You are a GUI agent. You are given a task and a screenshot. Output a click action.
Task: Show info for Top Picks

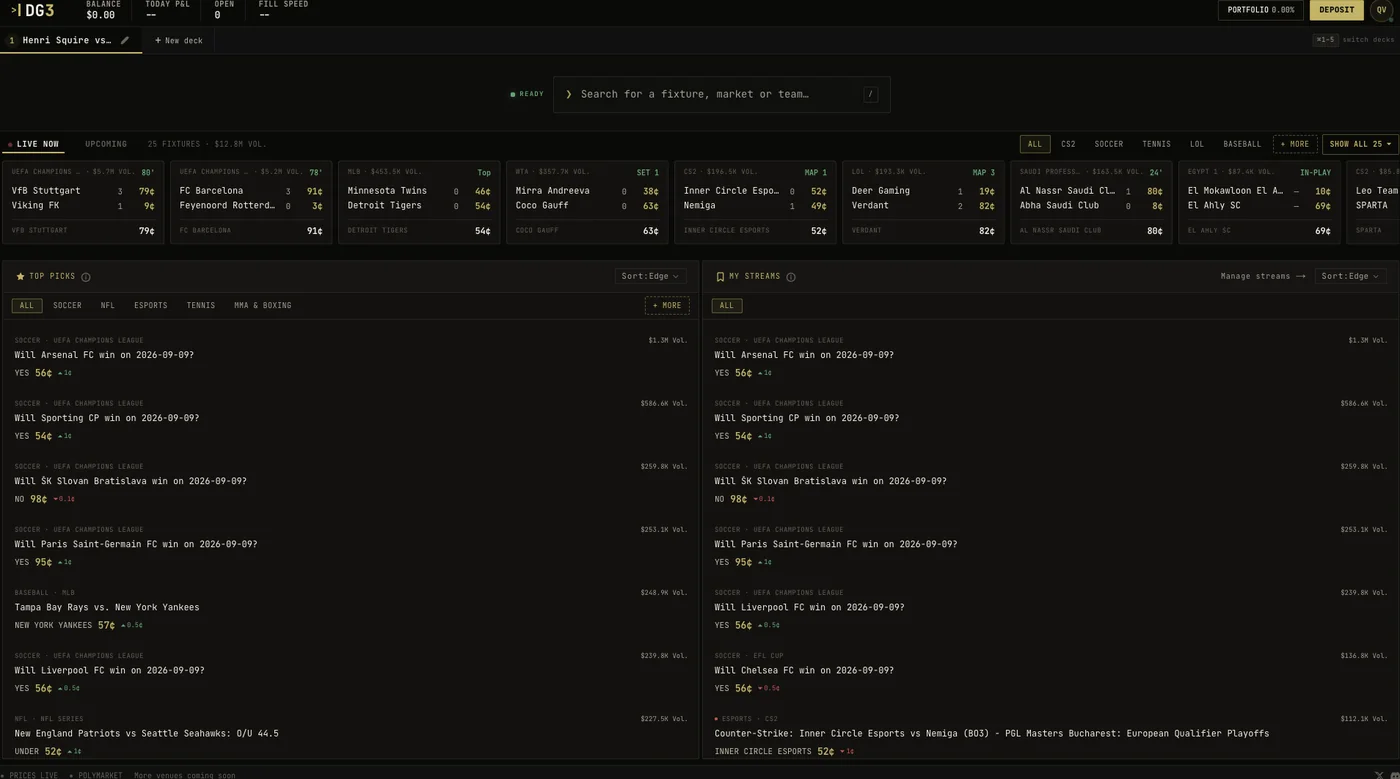(x=86, y=277)
